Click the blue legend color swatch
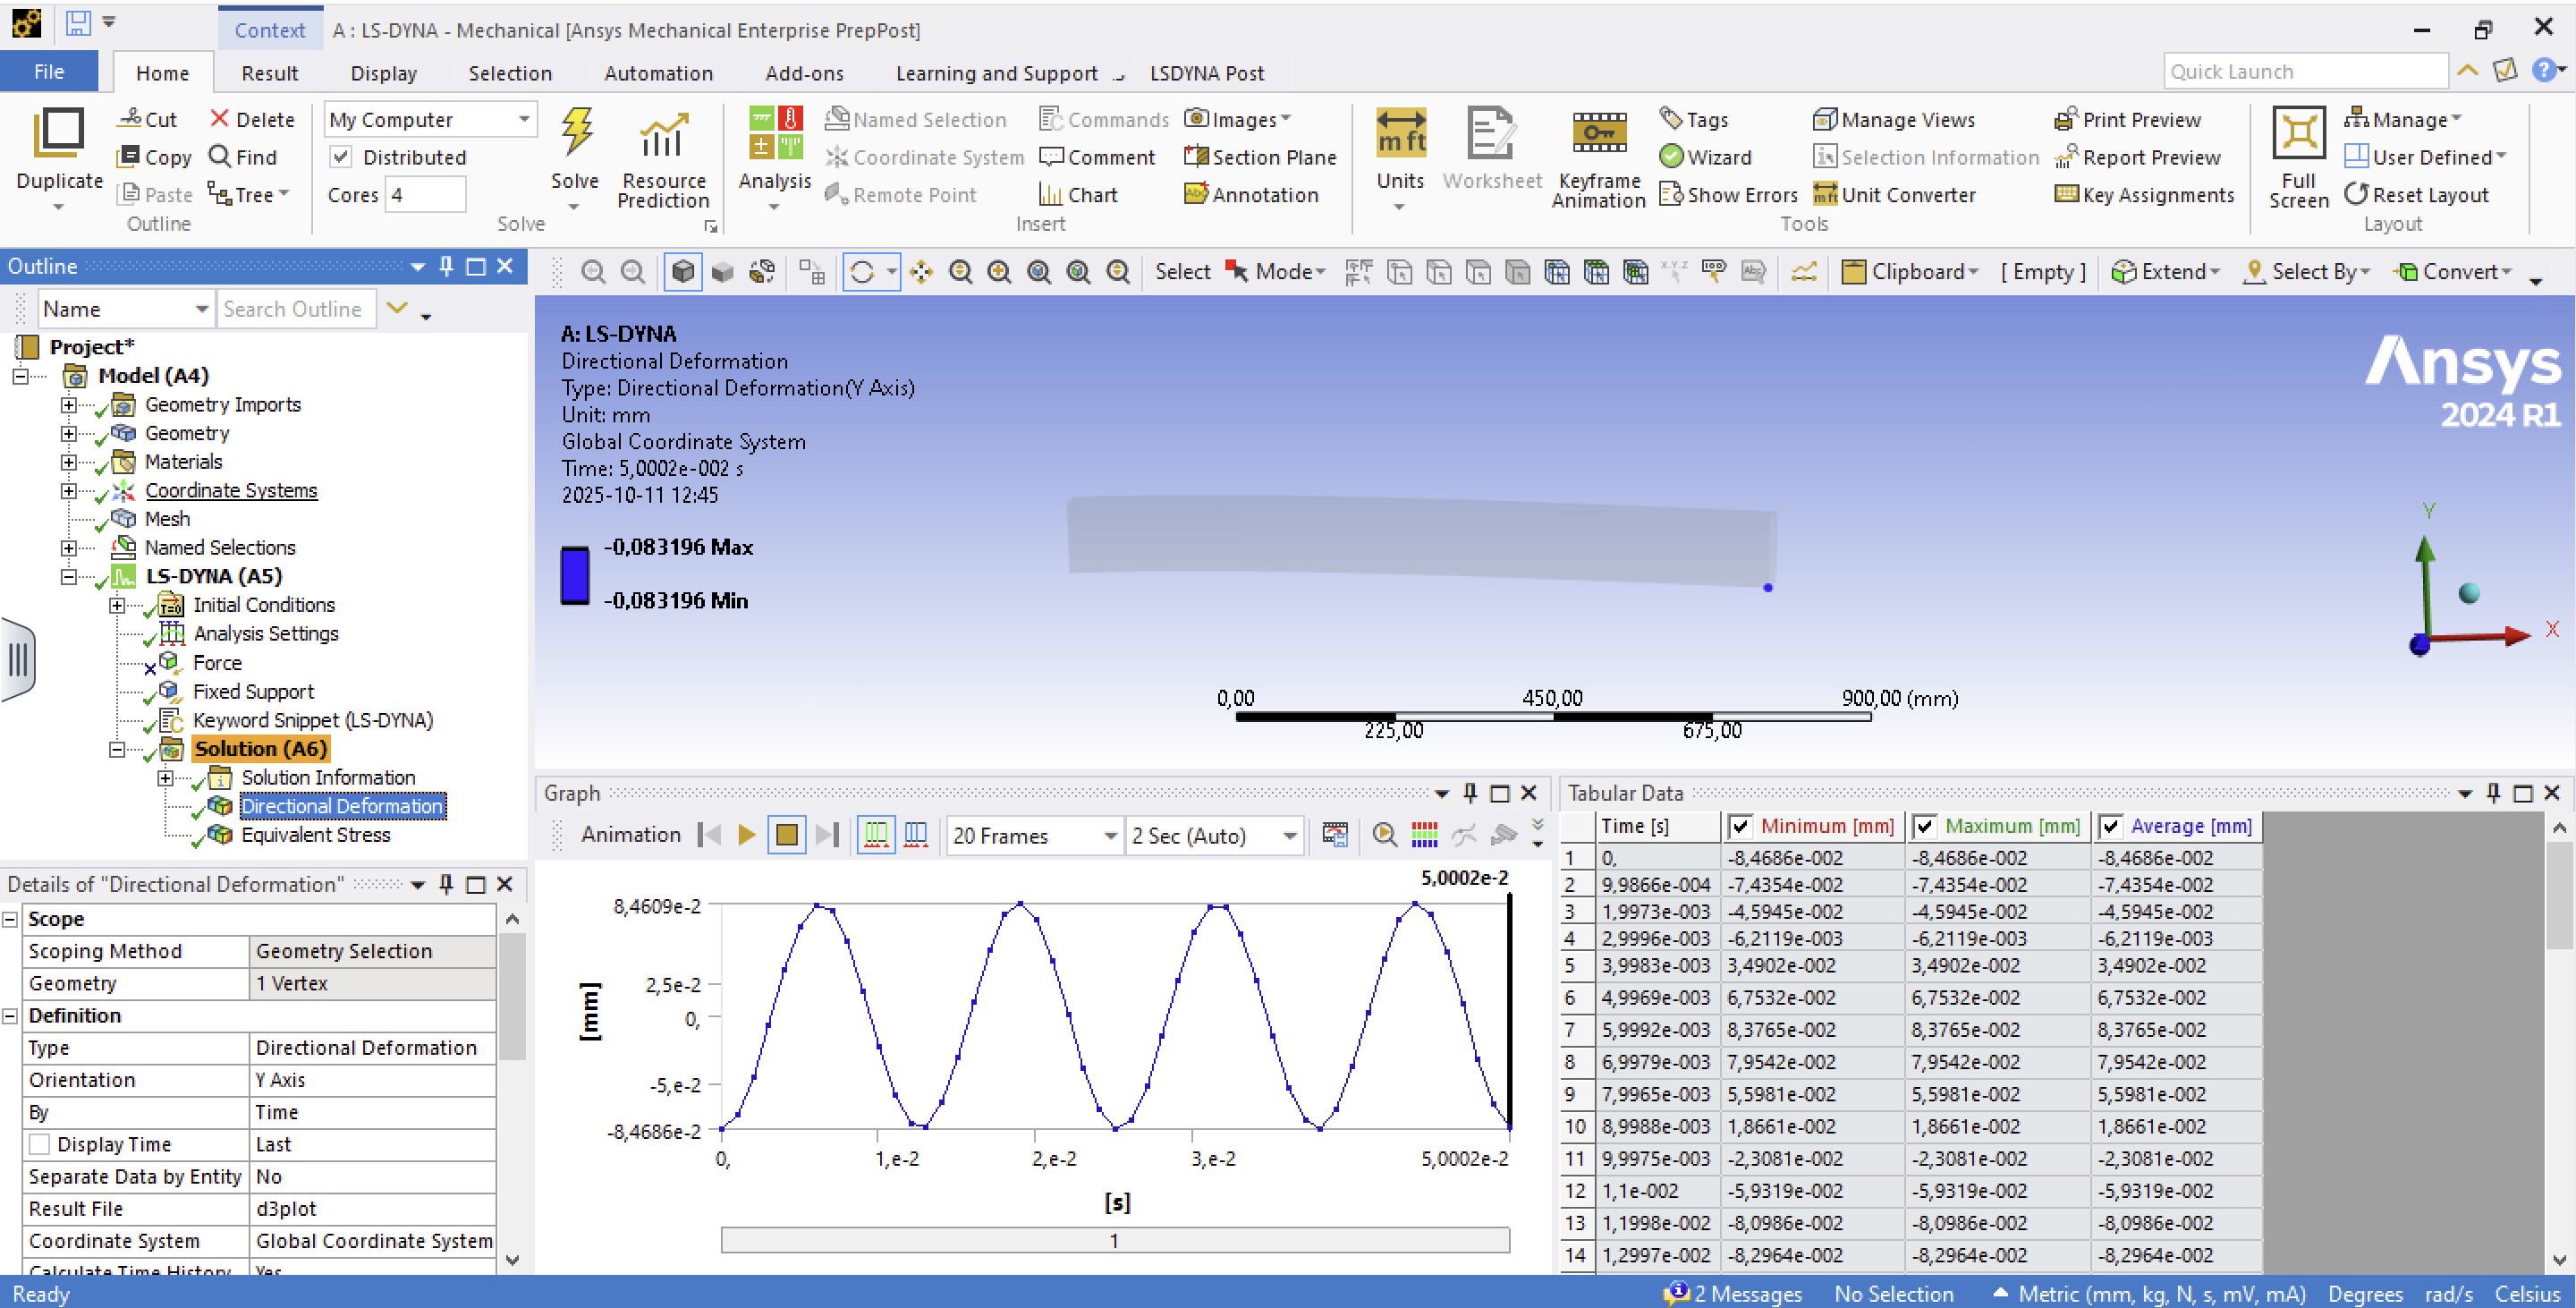 pos(575,575)
